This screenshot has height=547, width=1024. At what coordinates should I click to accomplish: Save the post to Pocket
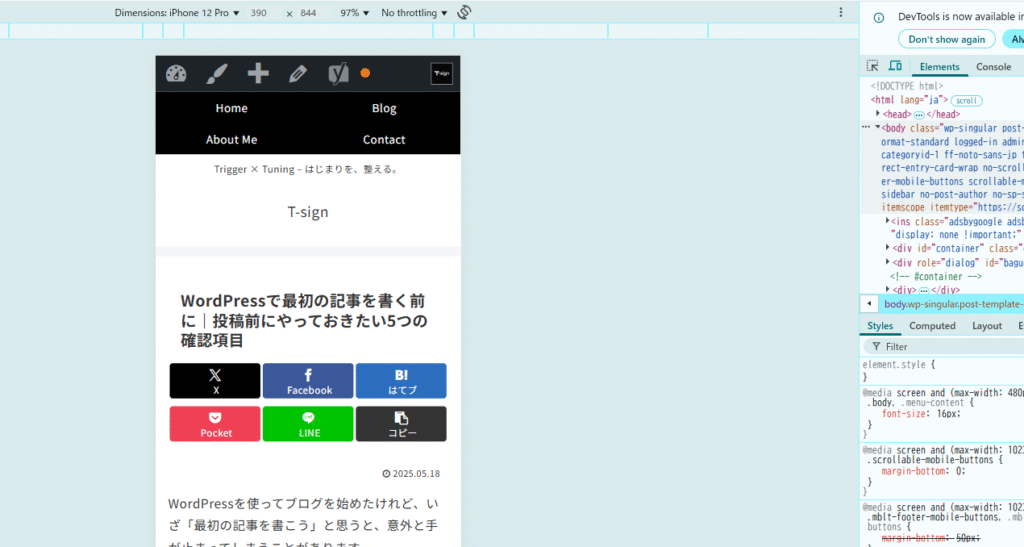coord(215,424)
